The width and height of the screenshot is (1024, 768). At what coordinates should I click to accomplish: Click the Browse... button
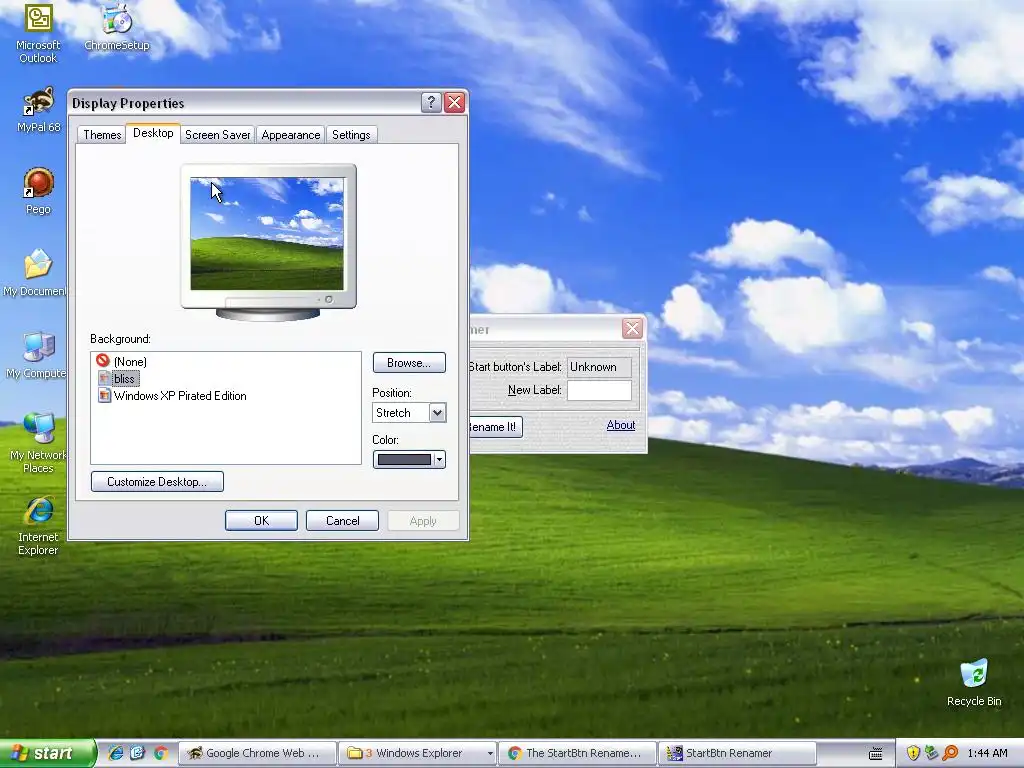(409, 362)
